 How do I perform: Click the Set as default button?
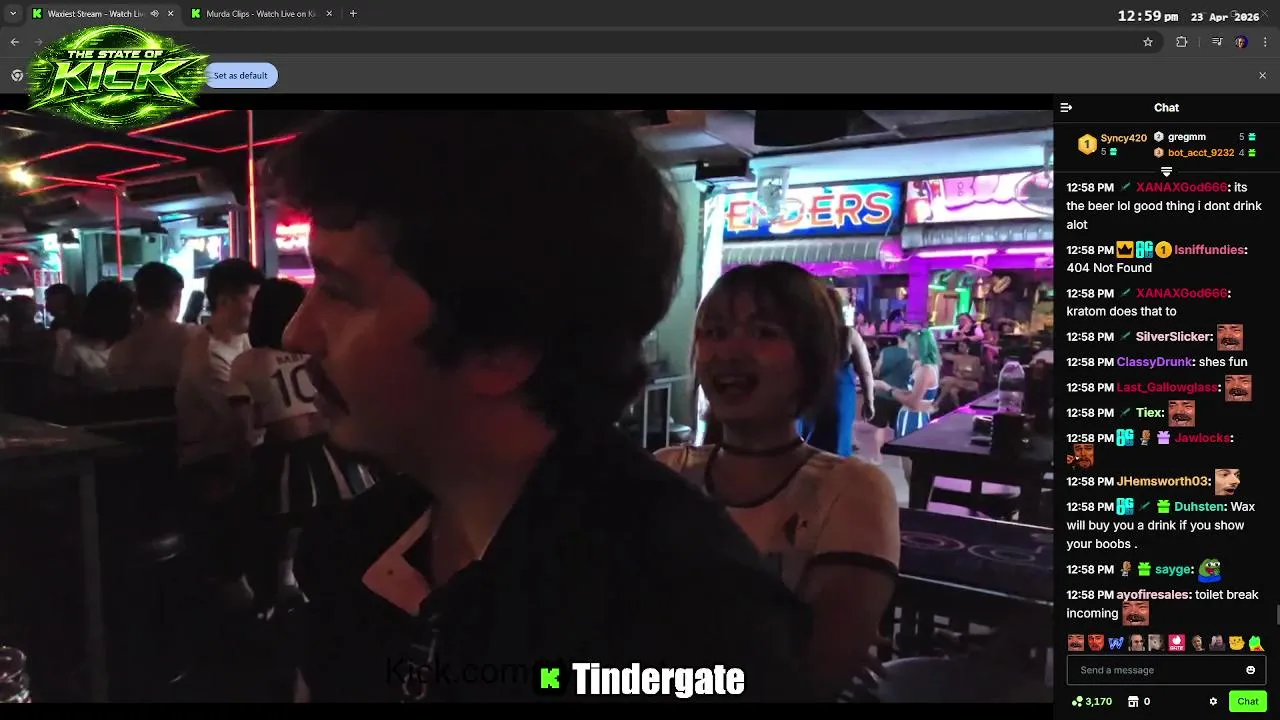pos(241,75)
